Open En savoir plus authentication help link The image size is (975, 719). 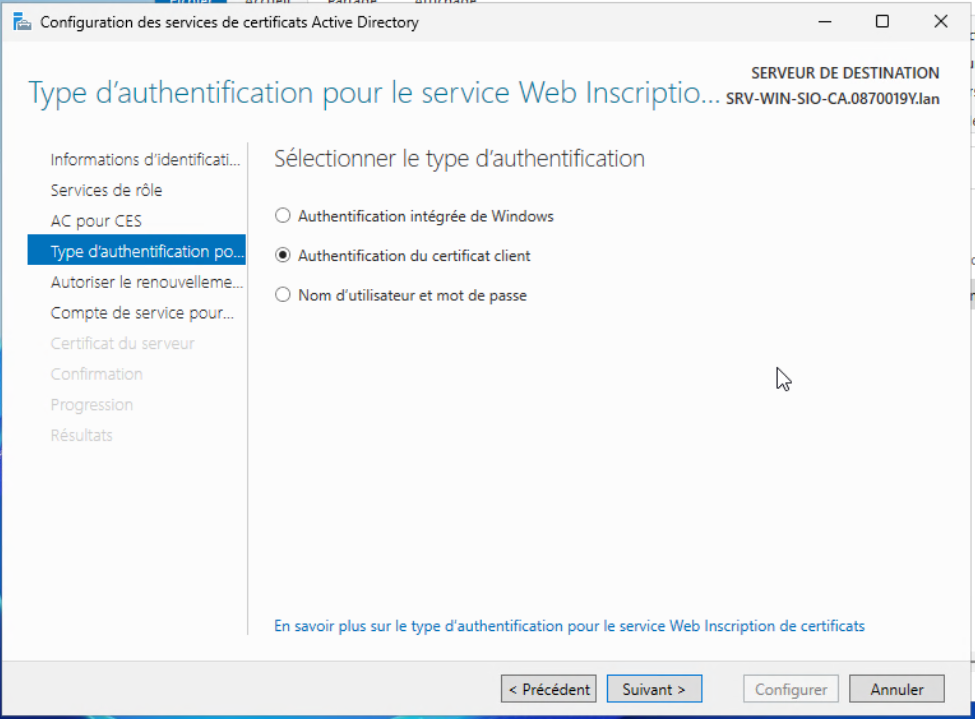(x=569, y=626)
